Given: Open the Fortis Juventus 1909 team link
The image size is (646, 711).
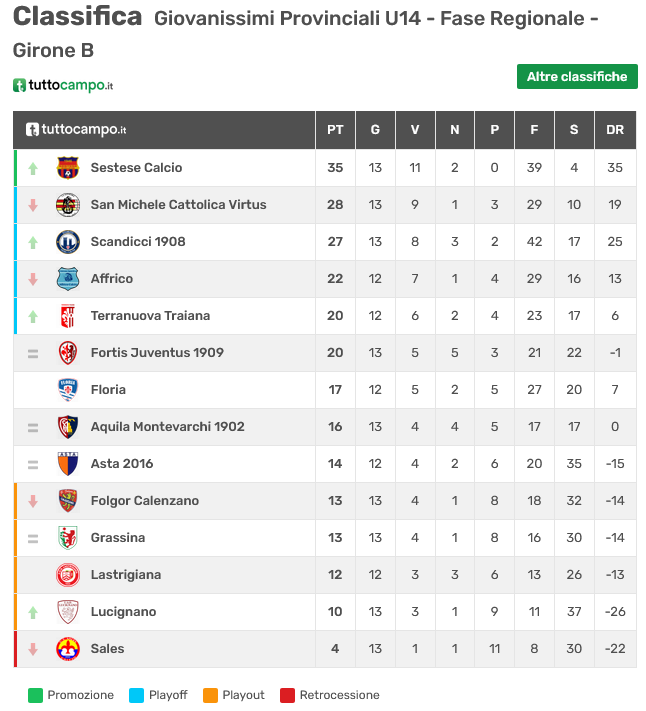Looking at the screenshot, I should tap(157, 353).
